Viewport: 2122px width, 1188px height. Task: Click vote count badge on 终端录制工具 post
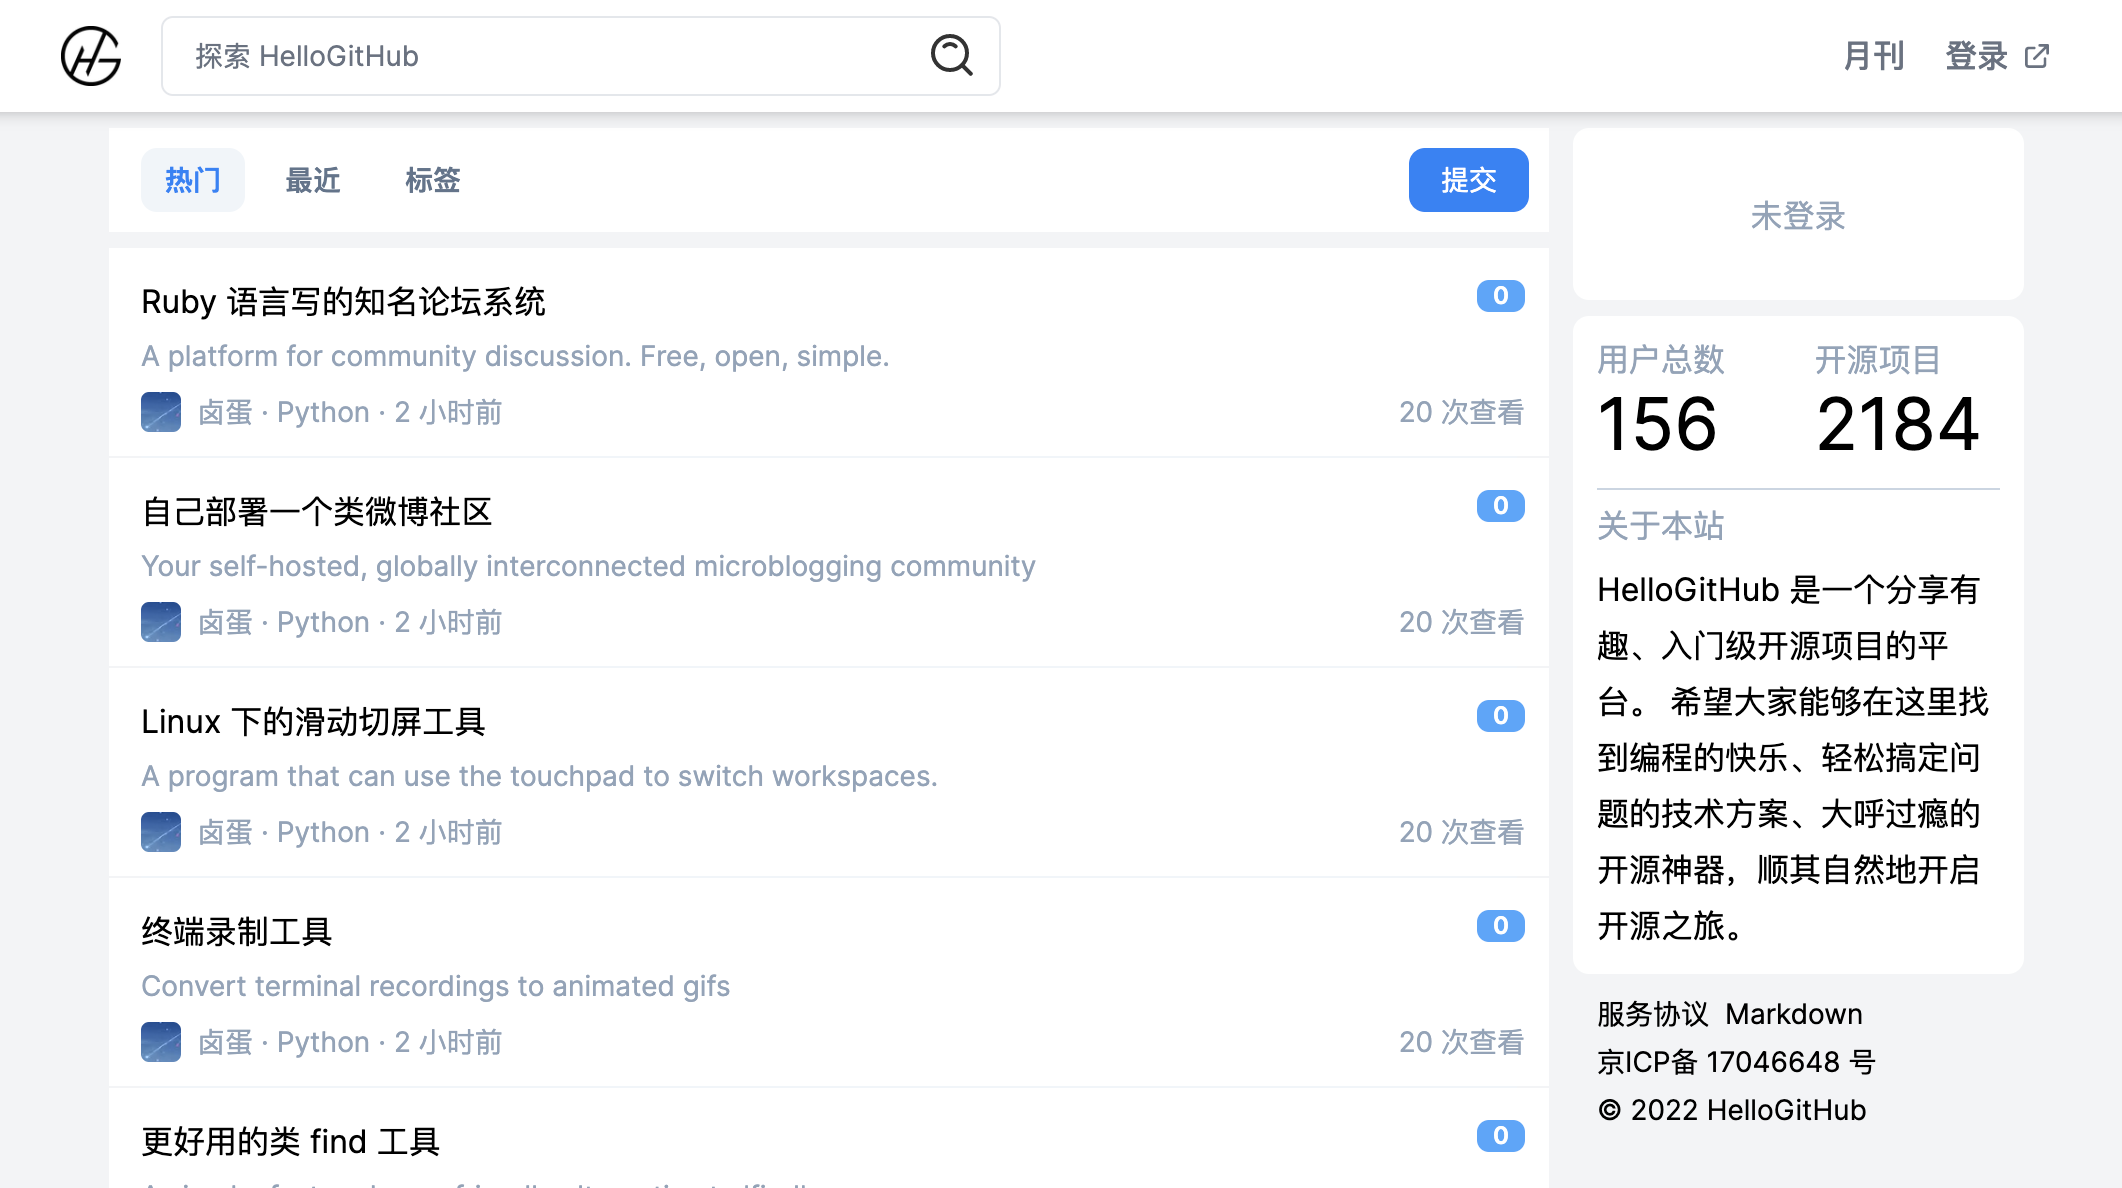point(1500,926)
